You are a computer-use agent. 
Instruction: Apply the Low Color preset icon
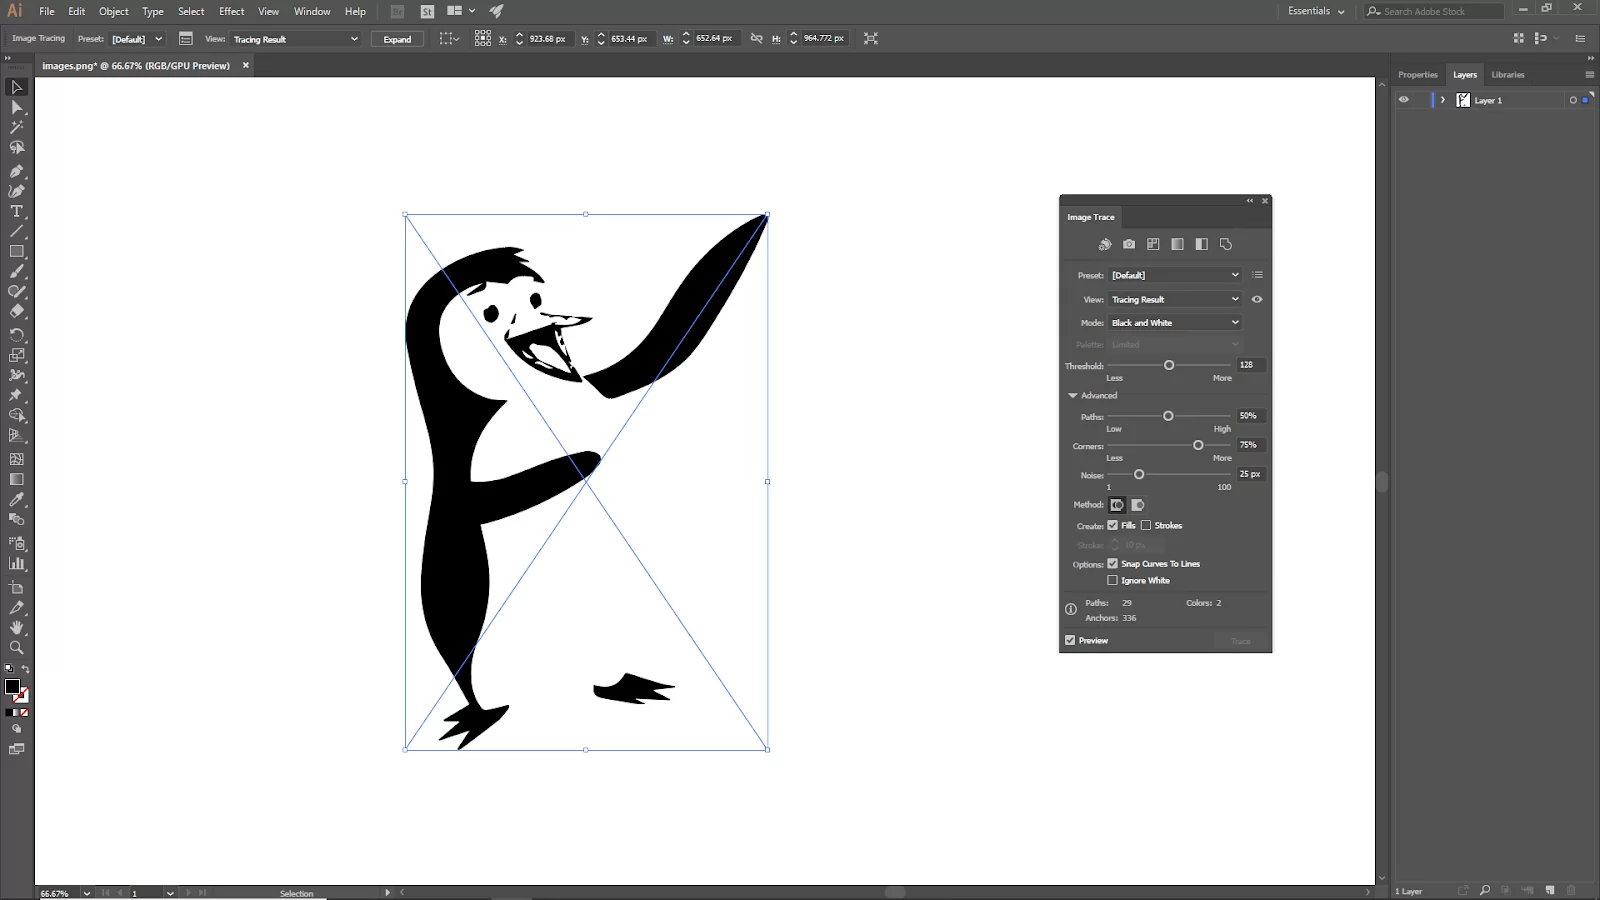[x=1153, y=244]
